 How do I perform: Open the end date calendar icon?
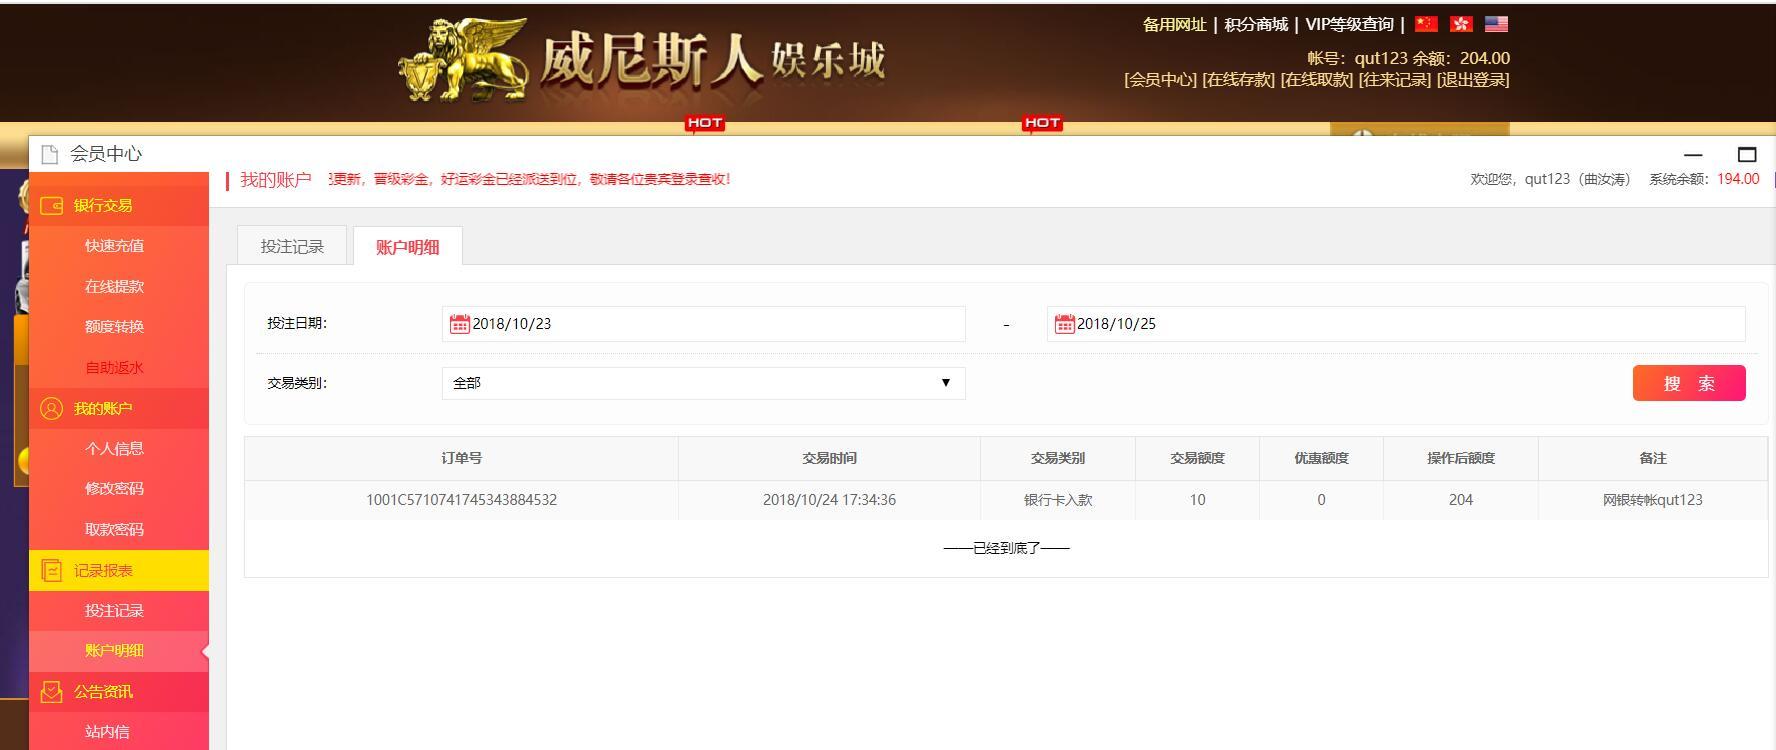click(1064, 324)
